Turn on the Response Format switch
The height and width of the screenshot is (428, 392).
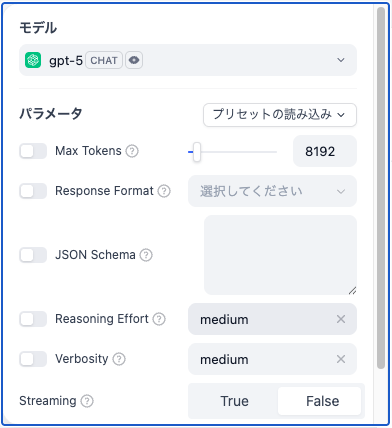point(33,191)
